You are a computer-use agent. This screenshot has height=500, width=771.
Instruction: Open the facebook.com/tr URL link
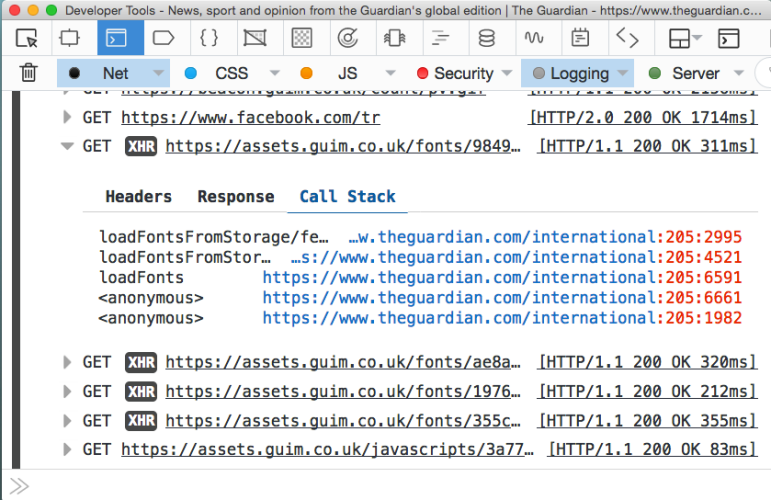[x=251, y=118]
